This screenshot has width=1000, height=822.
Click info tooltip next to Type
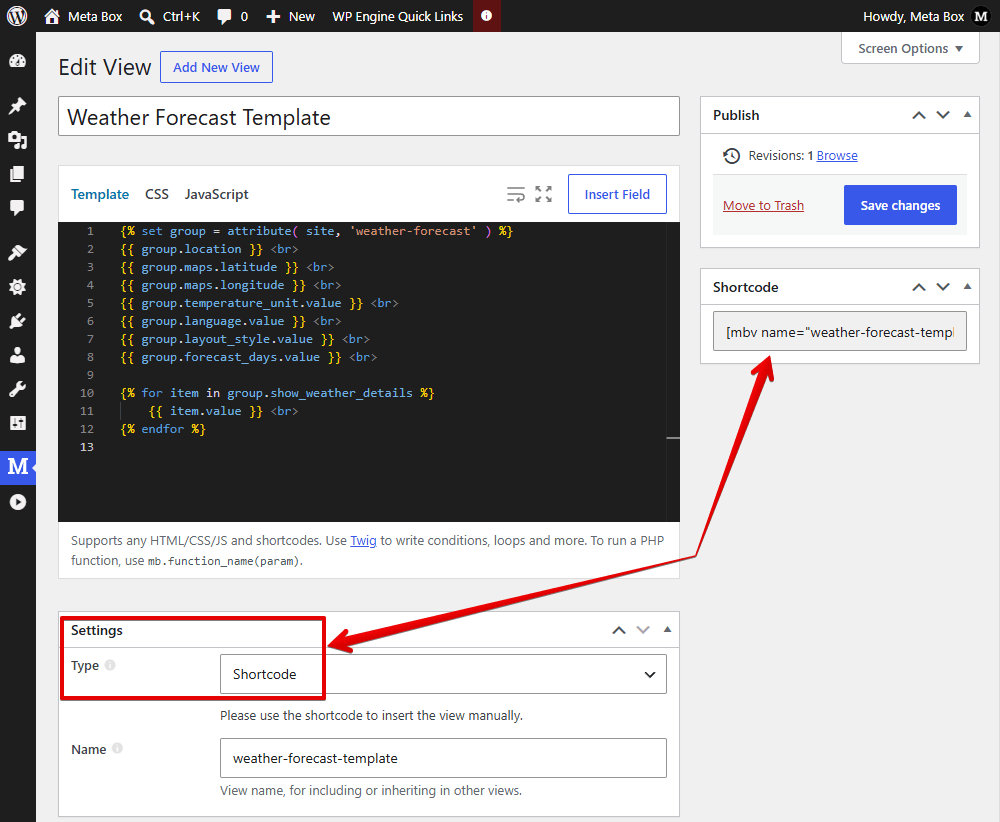click(110, 665)
